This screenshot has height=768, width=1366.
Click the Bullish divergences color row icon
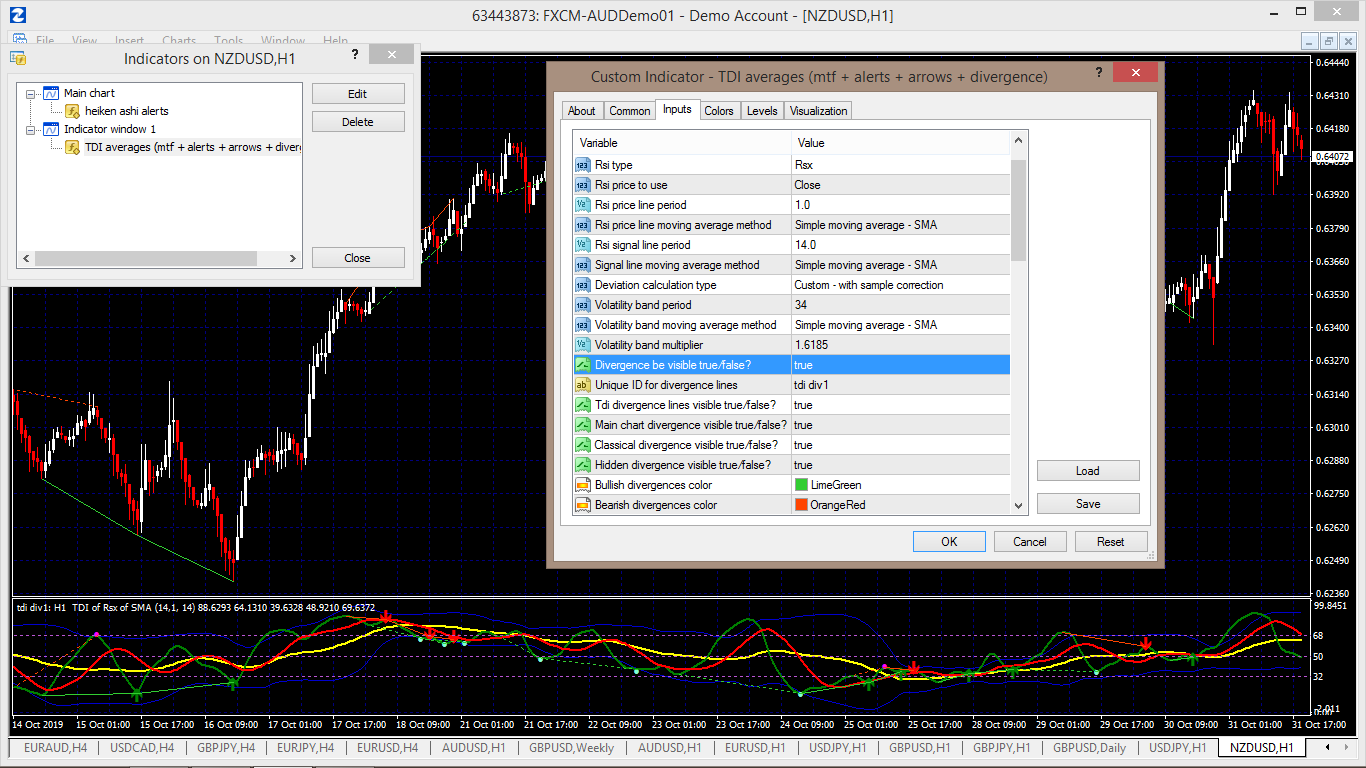[583, 485]
